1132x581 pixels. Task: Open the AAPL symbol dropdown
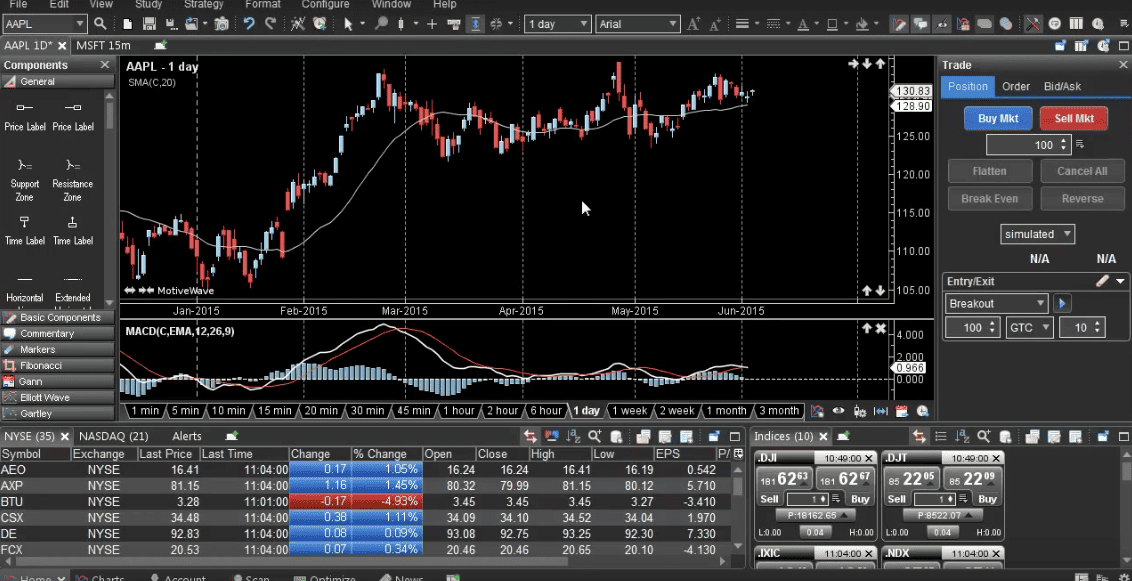[79, 24]
